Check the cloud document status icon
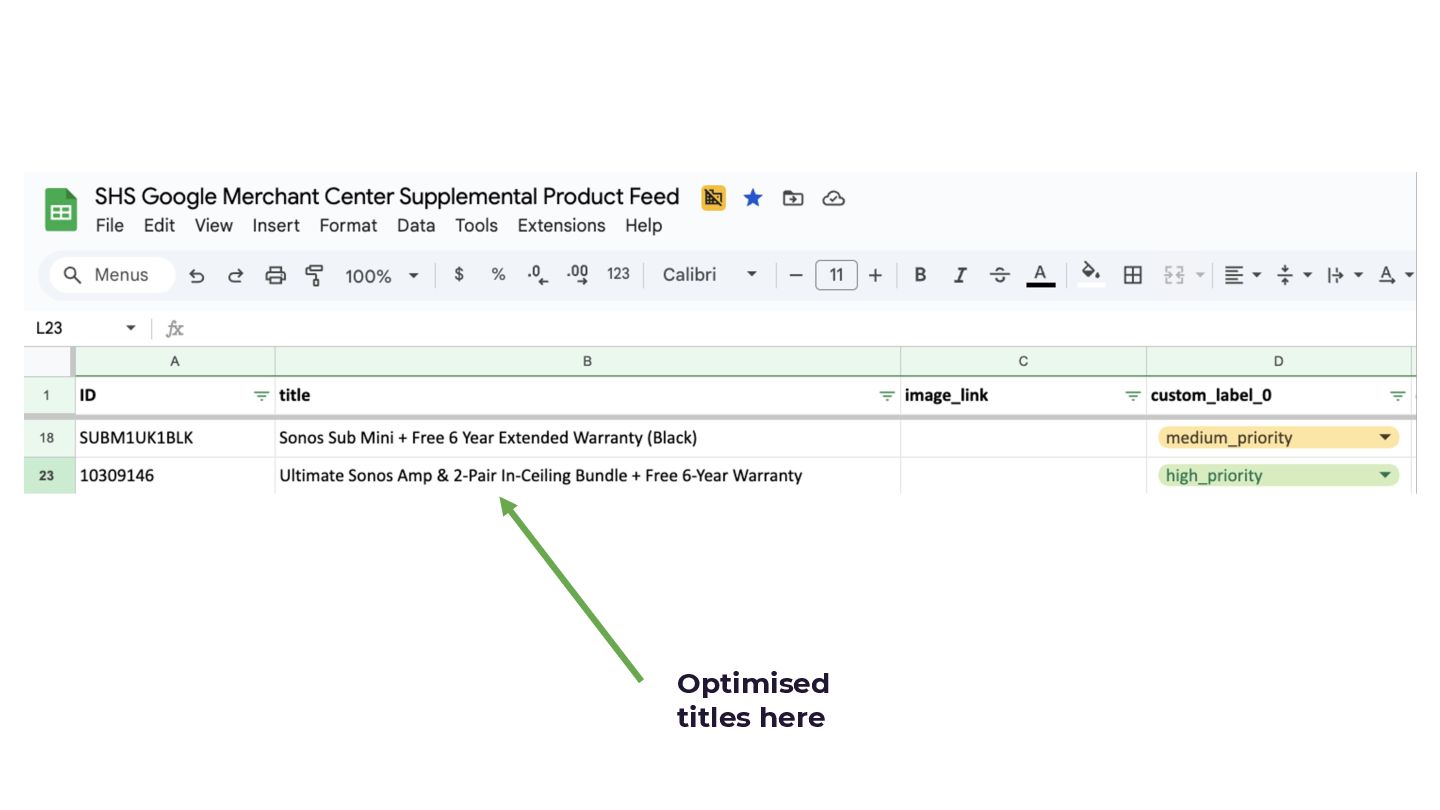This screenshot has height=810, width=1440. click(834, 198)
